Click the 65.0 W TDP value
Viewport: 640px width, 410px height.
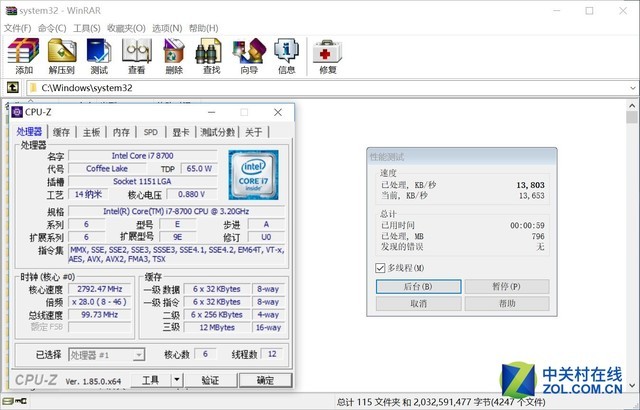199,168
